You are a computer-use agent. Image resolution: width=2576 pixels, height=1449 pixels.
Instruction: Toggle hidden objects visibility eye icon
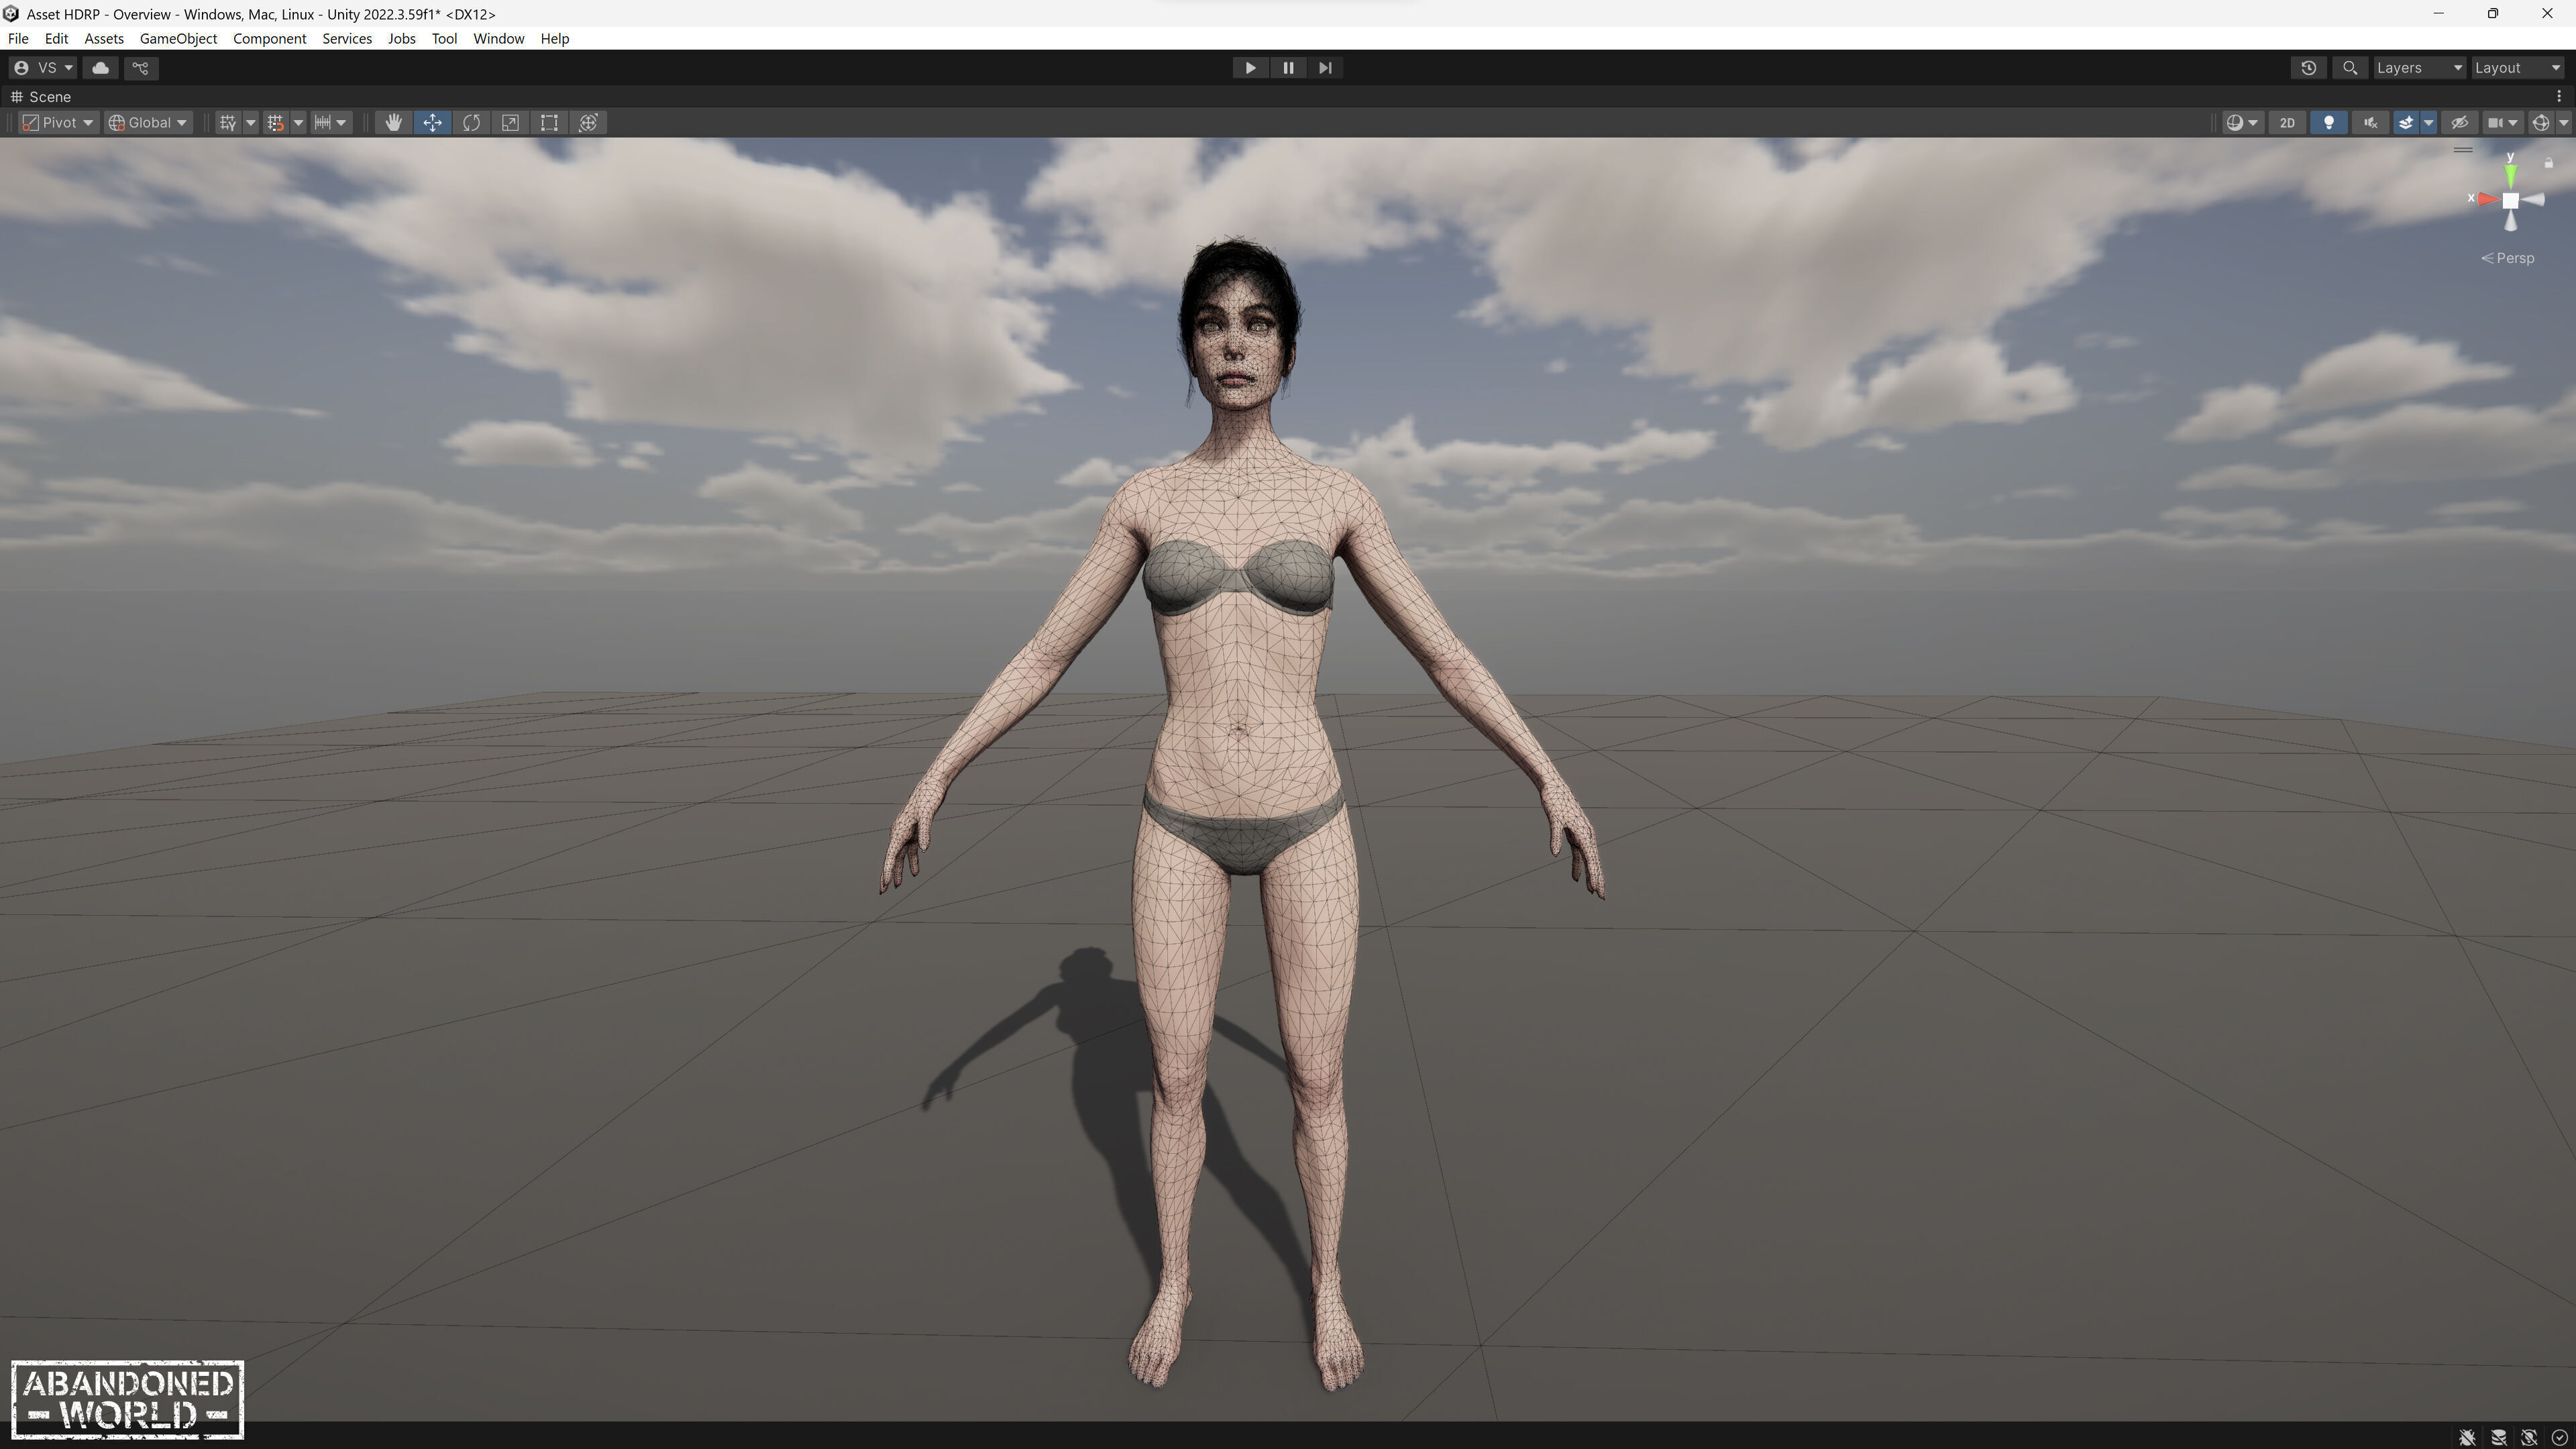coord(2459,122)
